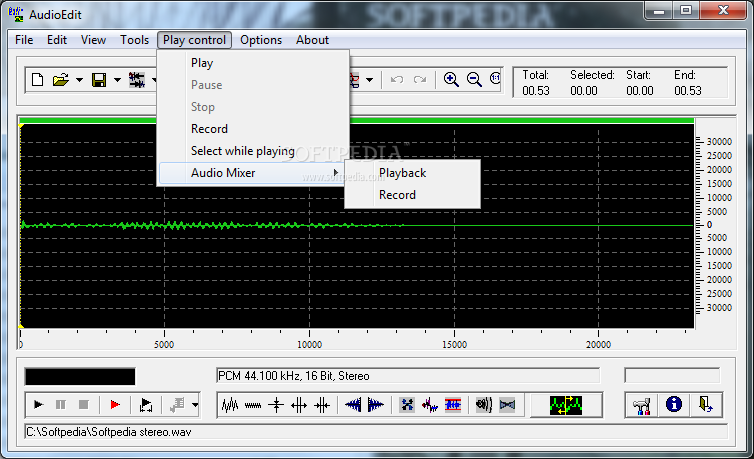754x459 pixels.
Task: Click the Undo arrow icon
Action: click(397, 79)
